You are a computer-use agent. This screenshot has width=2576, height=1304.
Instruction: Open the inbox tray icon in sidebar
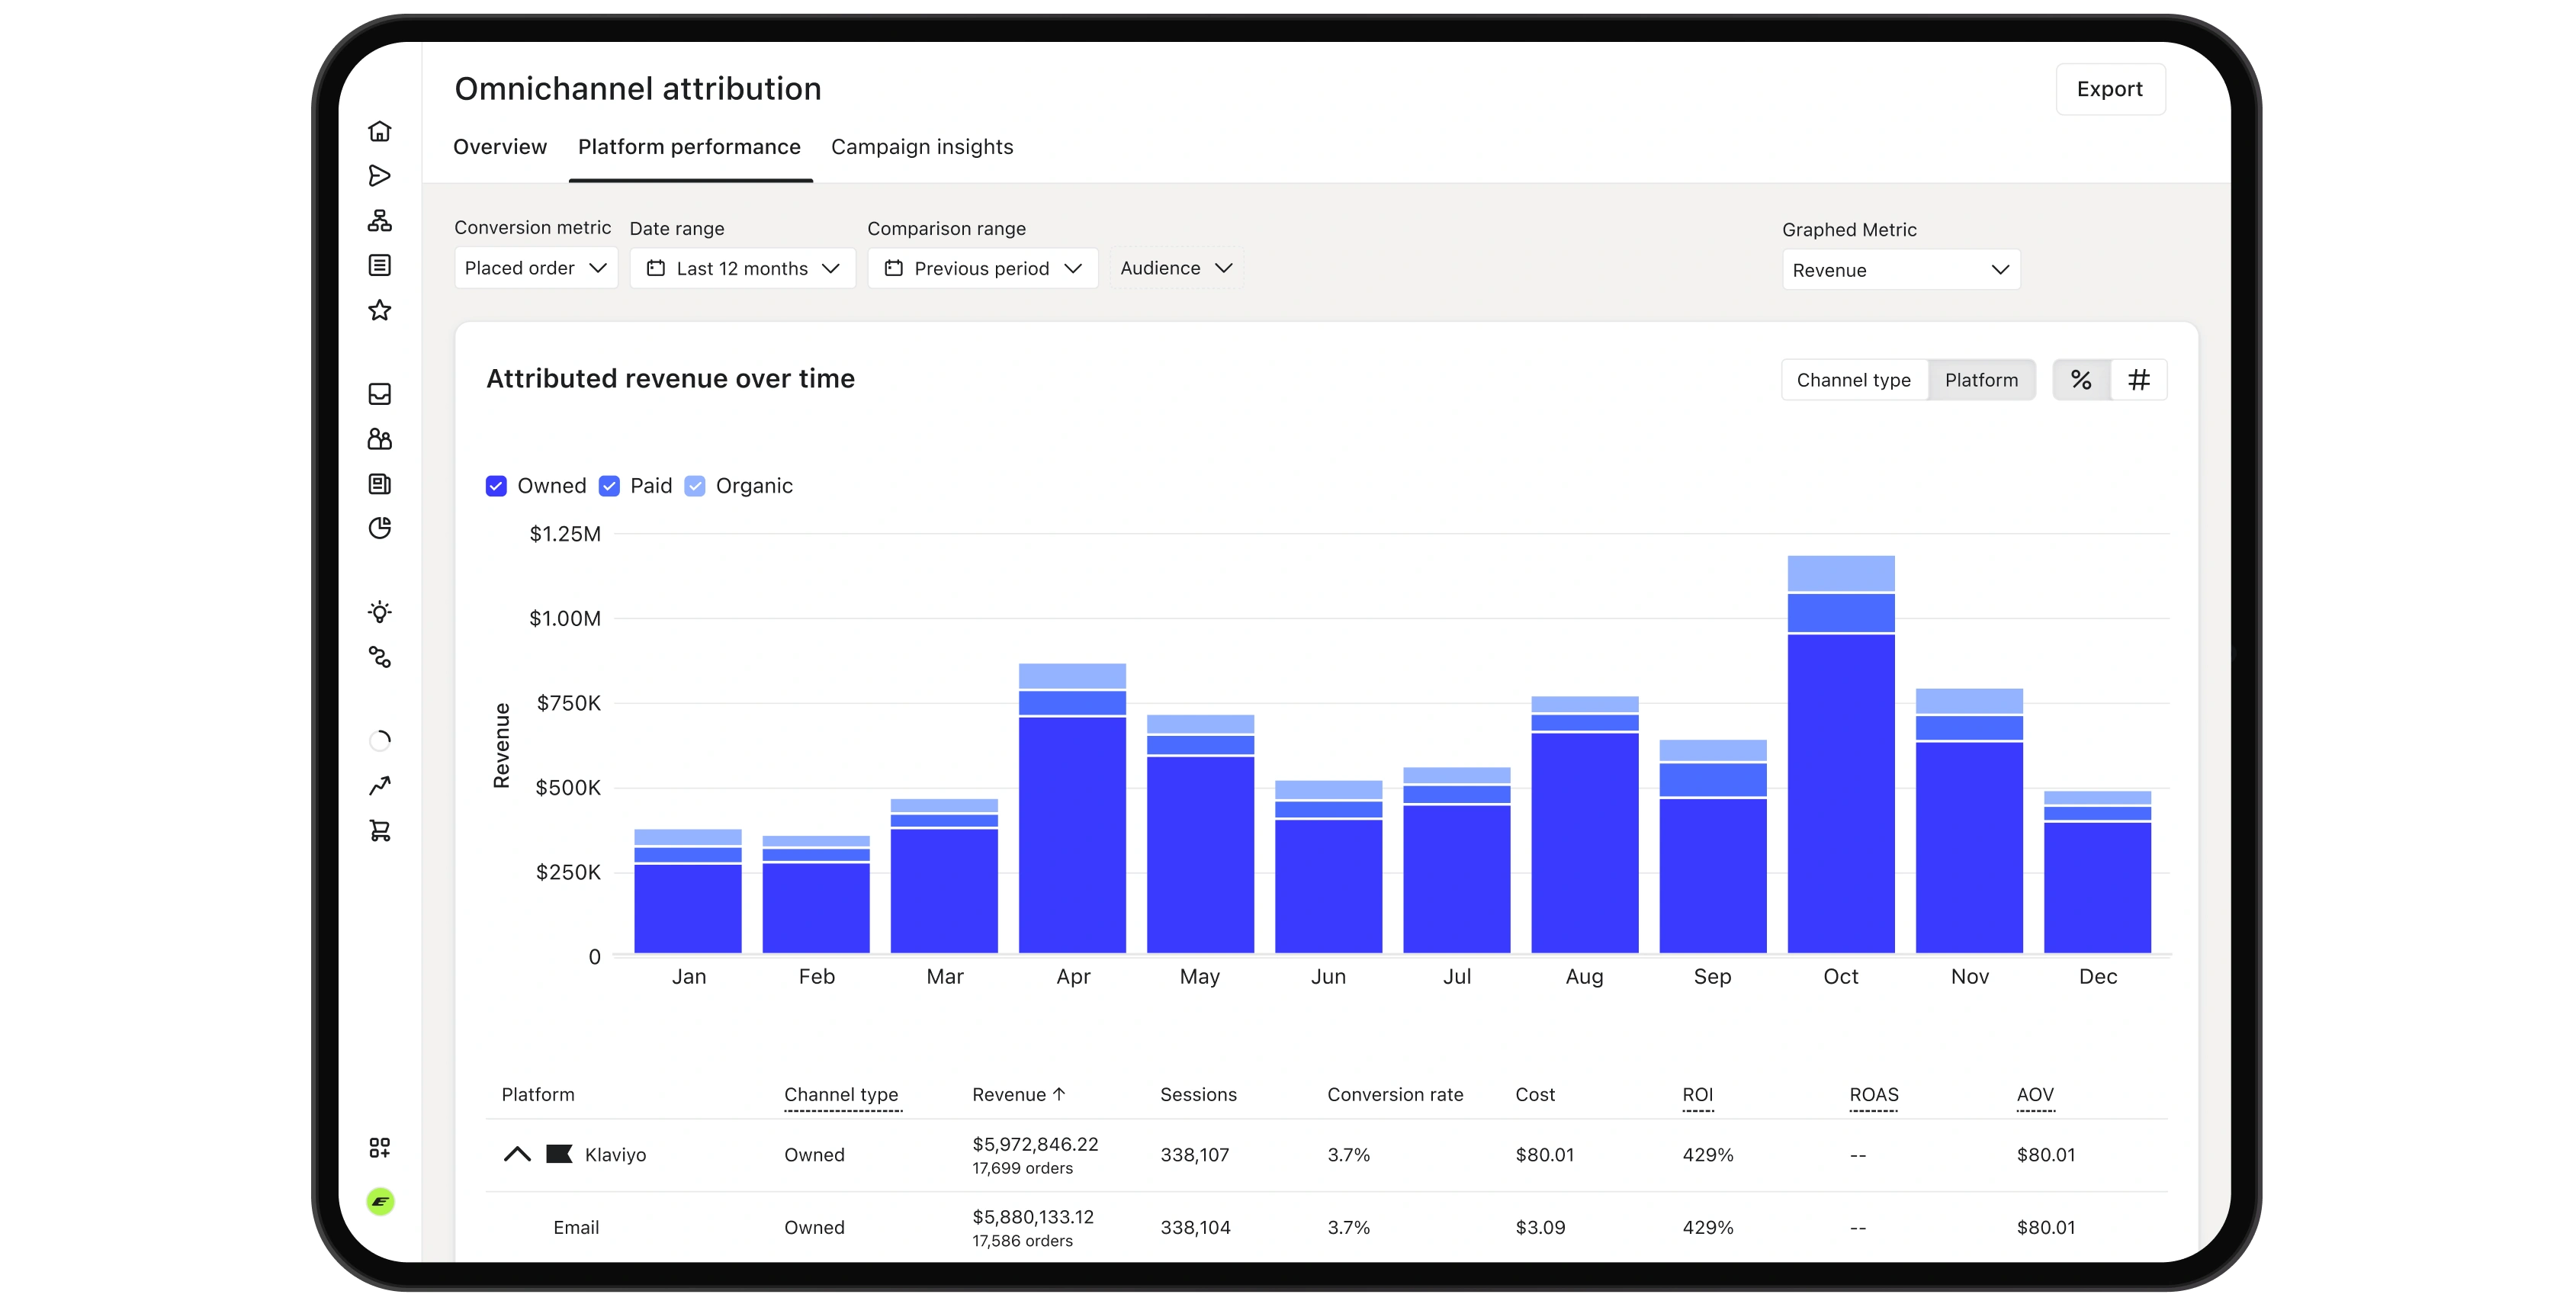[x=379, y=394]
